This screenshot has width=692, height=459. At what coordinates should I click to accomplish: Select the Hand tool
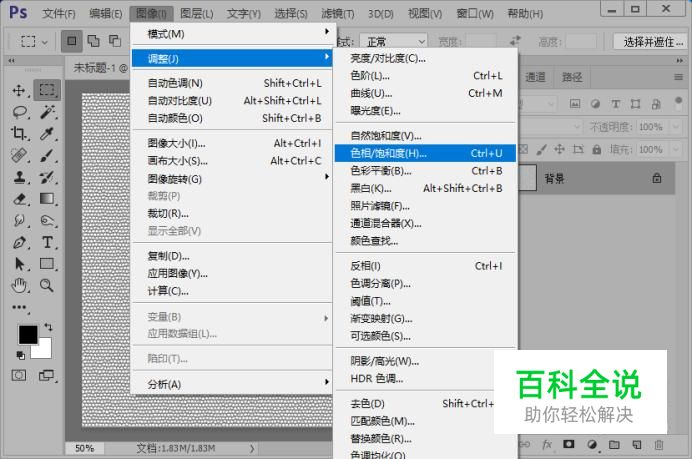pos(19,286)
